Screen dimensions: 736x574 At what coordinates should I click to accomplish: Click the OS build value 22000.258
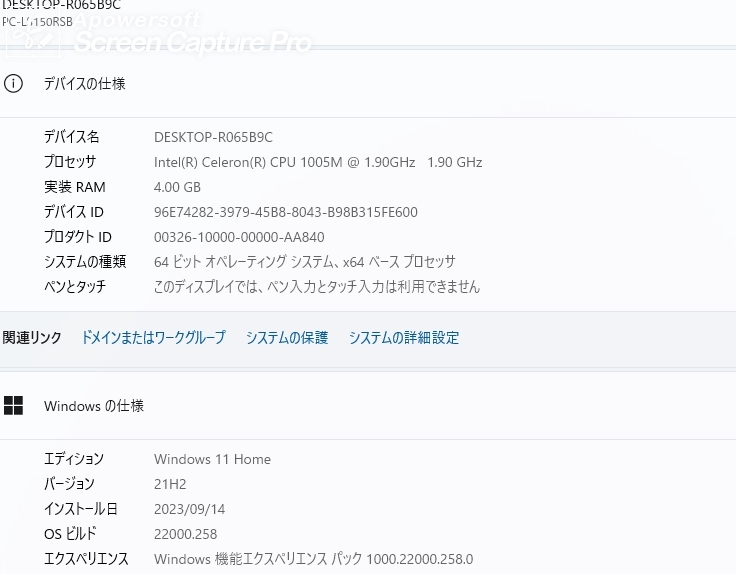[x=185, y=534]
